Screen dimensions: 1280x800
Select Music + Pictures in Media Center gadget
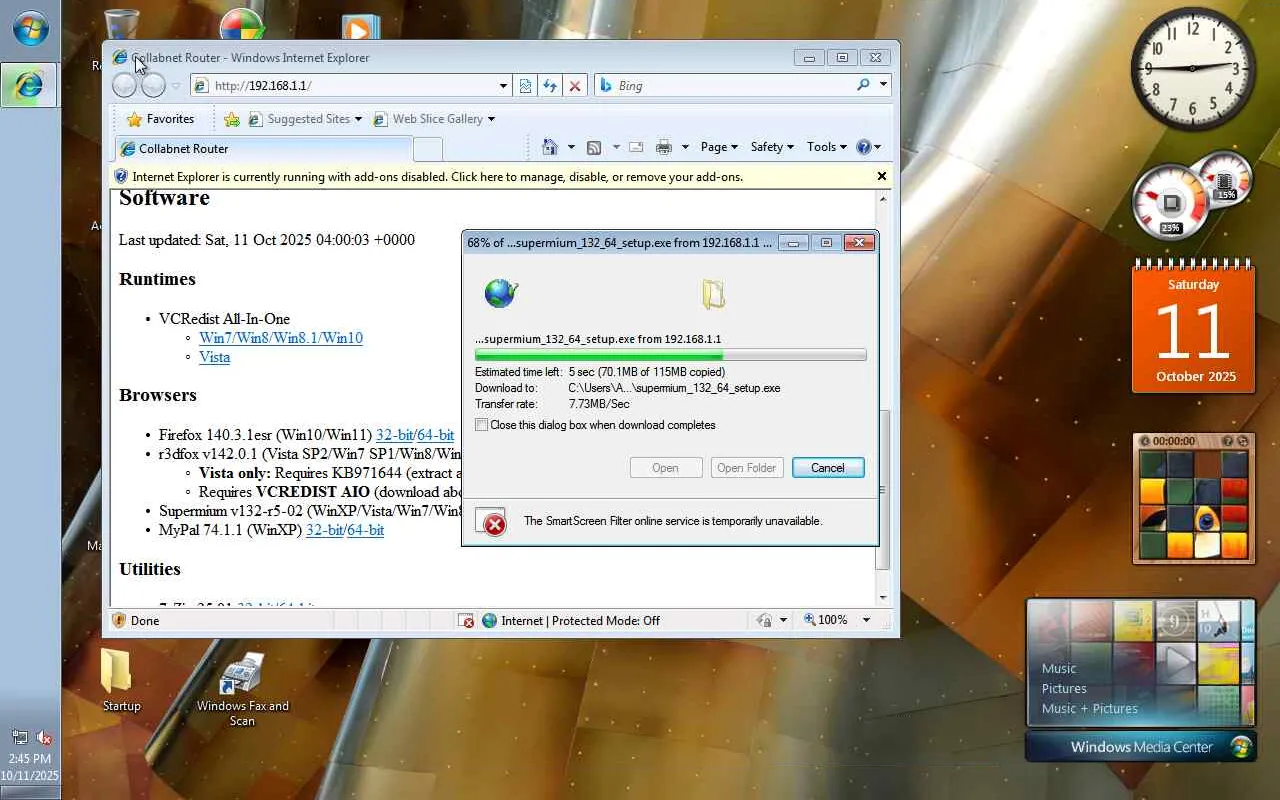click(x=1090, y=709)
